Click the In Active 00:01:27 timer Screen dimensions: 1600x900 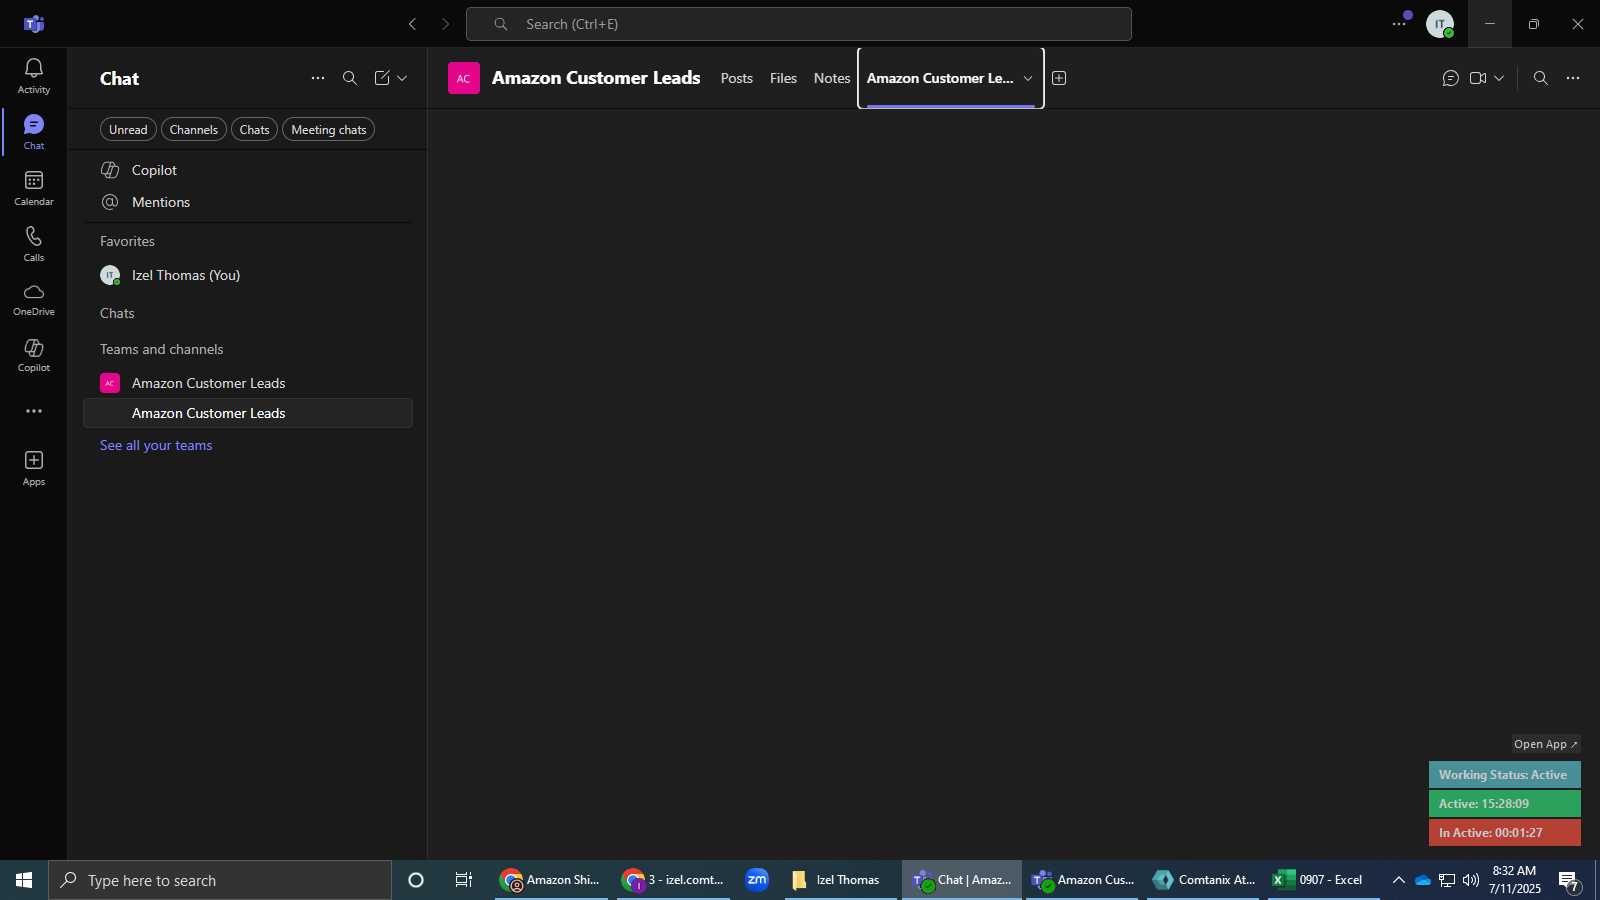point(1505,833)
